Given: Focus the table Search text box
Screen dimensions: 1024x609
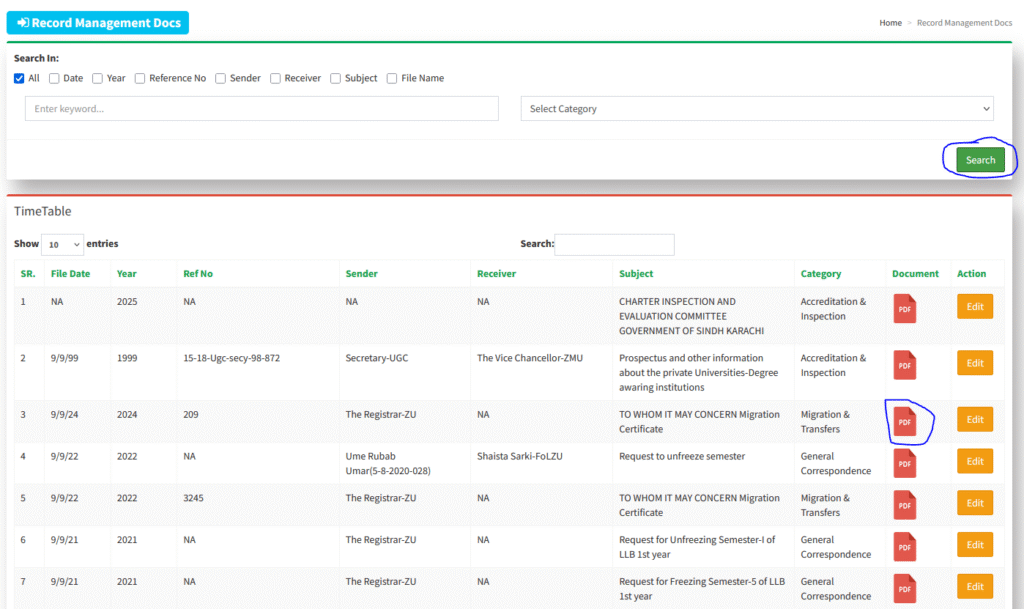Looking at the screenshot, I should (x=614, y=244).
